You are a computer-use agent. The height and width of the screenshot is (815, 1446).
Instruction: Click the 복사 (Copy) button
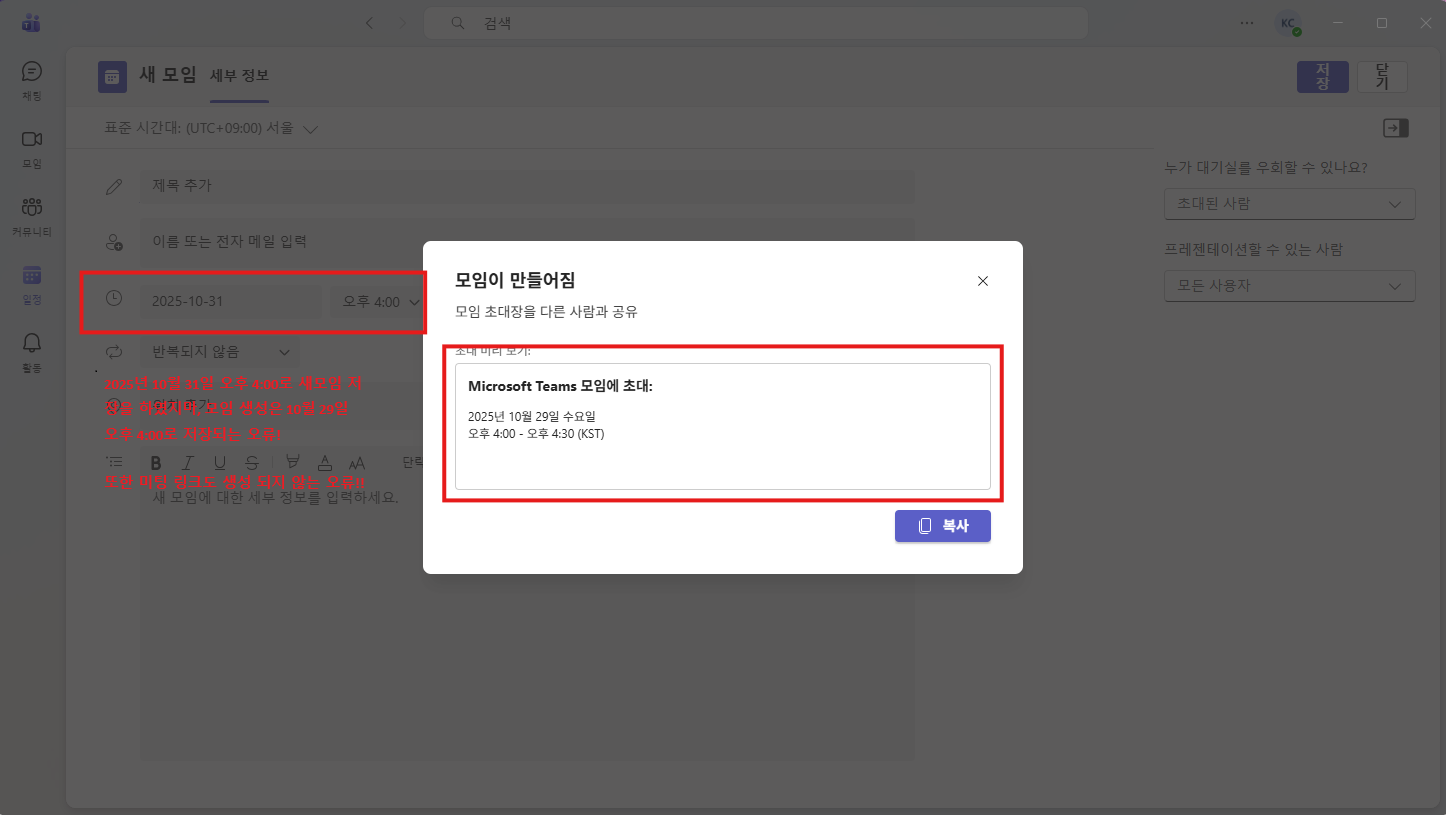tap(943, 526)
